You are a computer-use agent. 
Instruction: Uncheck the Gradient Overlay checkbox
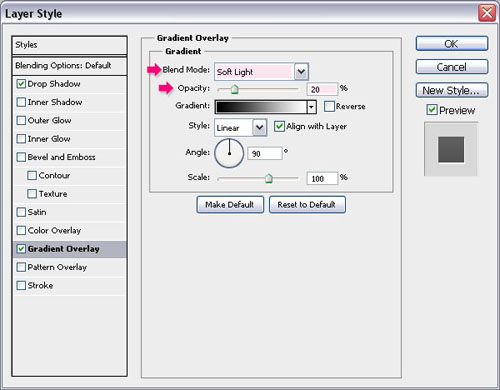tap(21, 249)
